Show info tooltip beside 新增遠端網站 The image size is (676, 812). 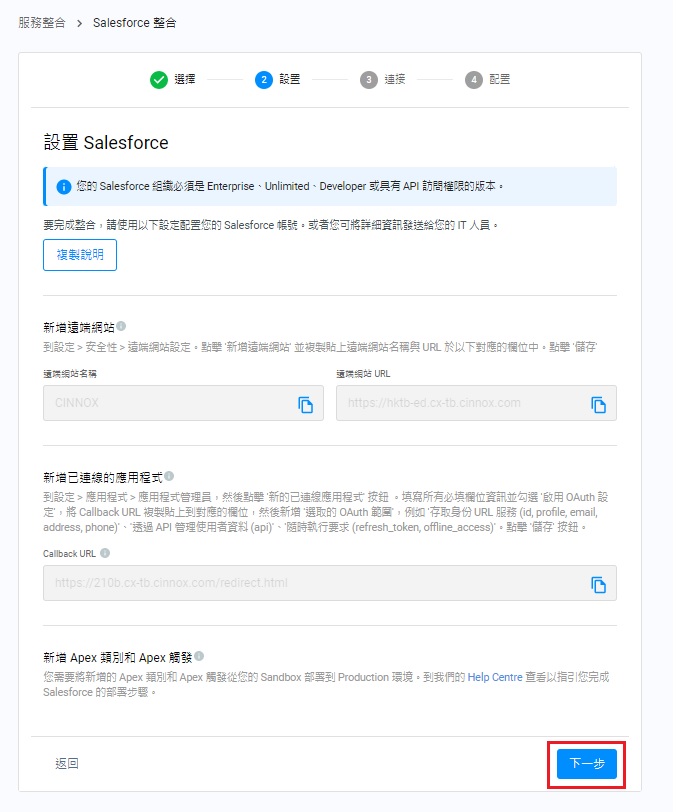point(121,326)
